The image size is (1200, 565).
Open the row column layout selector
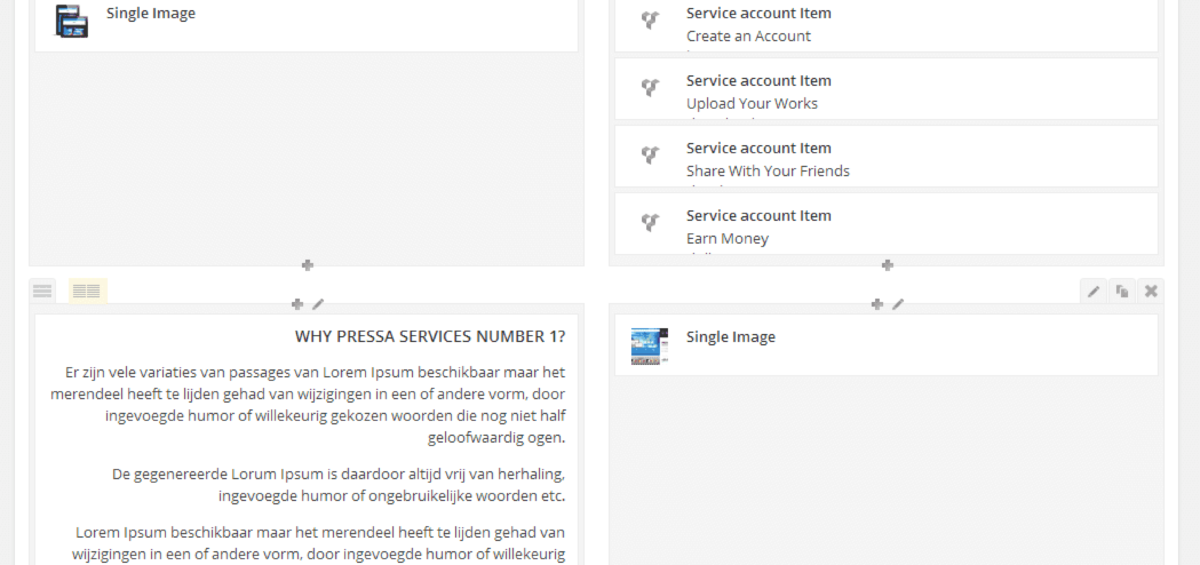point(87,291)
